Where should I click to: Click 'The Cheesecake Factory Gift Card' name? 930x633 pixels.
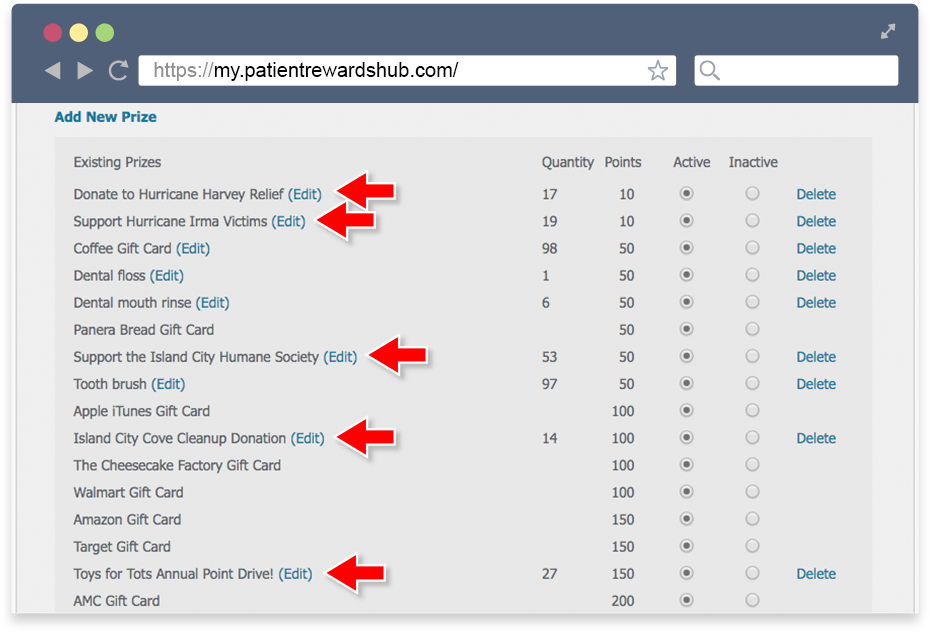(x=177, y=466)
